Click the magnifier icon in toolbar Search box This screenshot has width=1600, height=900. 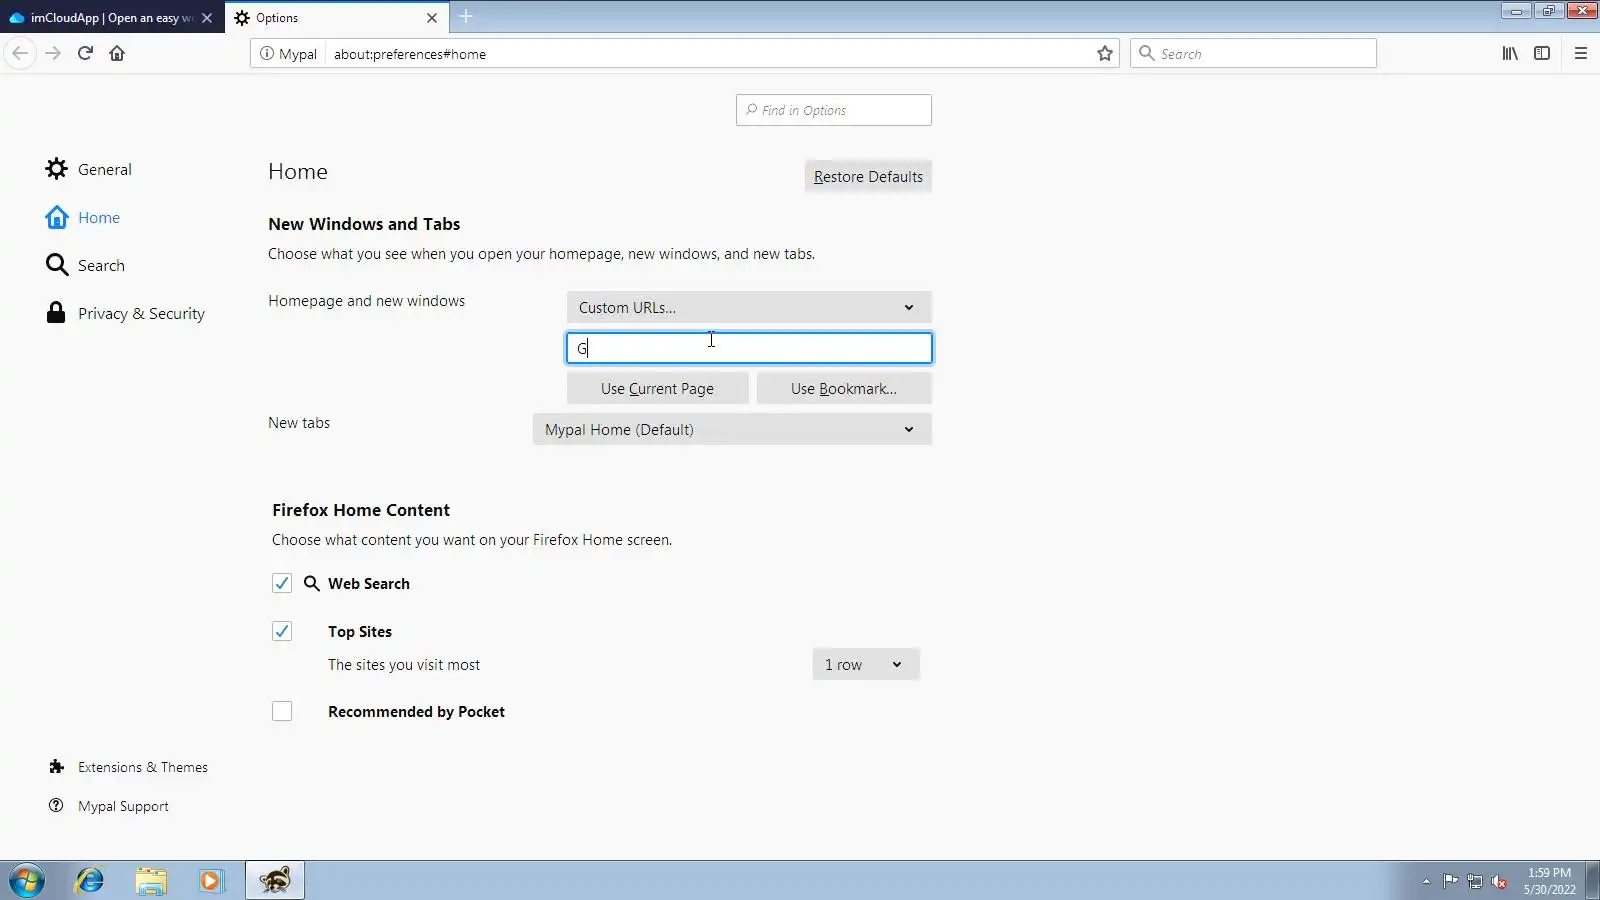(1147, 54)
